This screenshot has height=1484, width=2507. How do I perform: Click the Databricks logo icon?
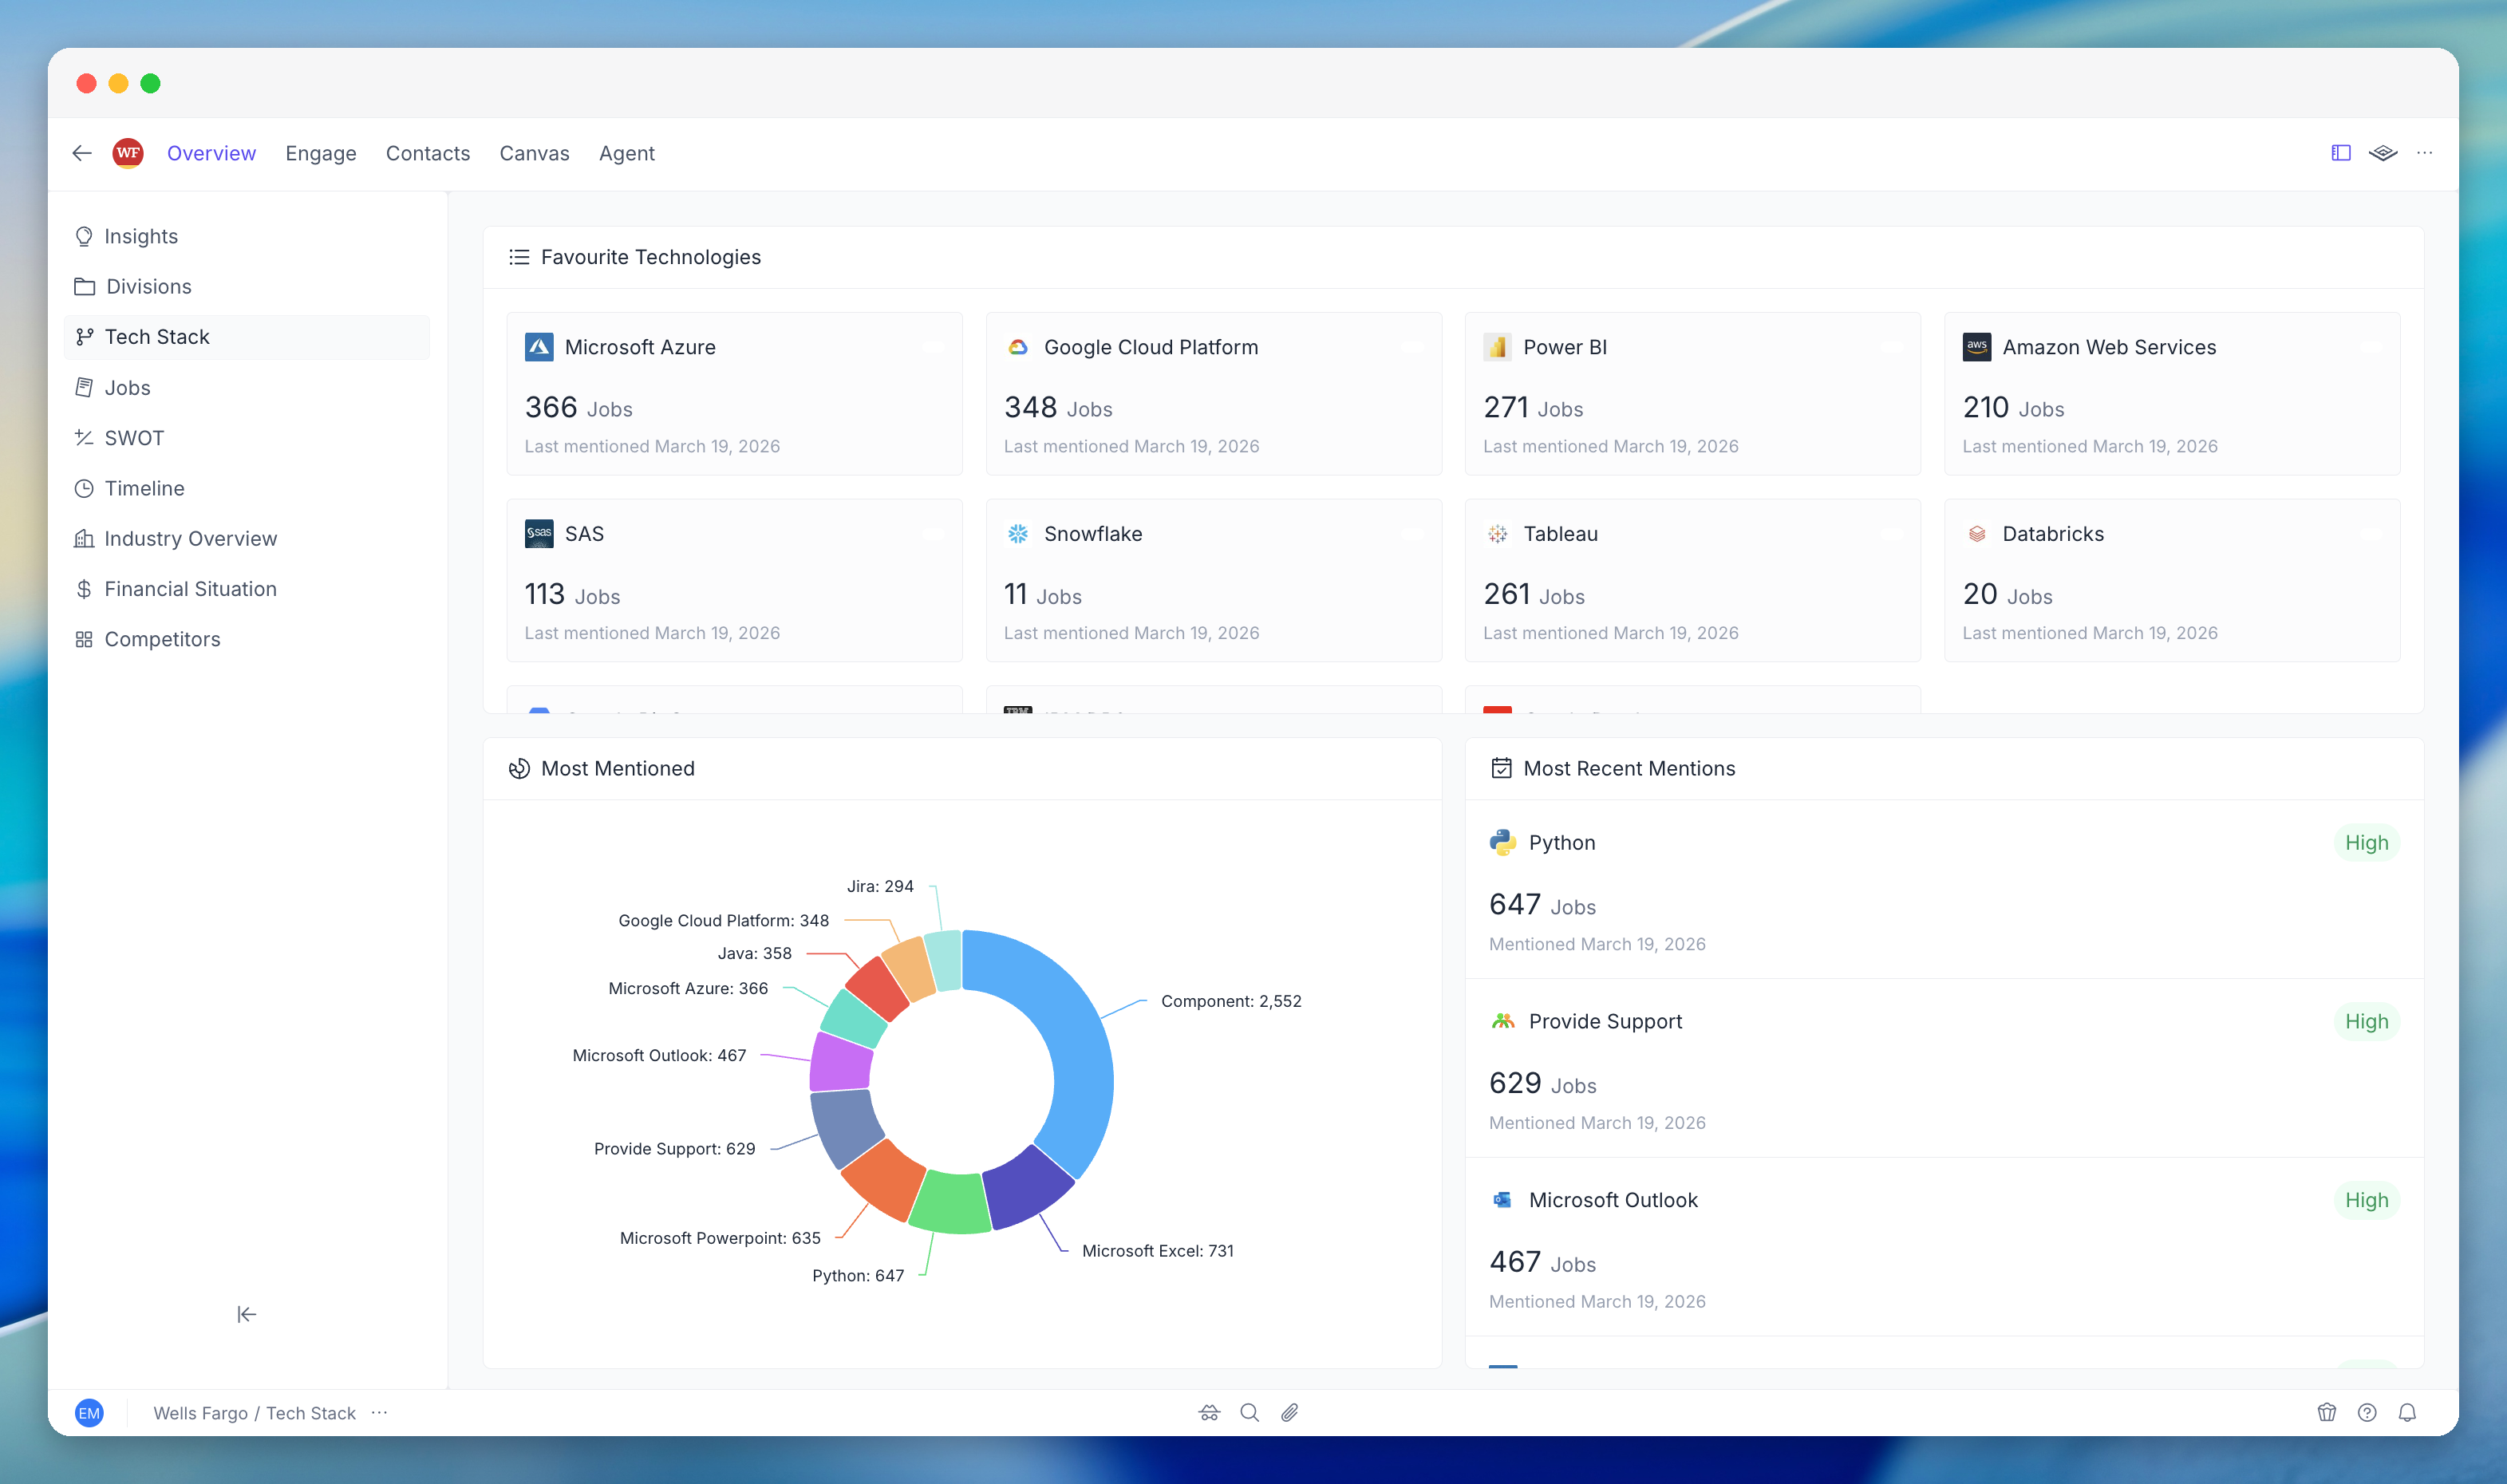pos(1976,534)
